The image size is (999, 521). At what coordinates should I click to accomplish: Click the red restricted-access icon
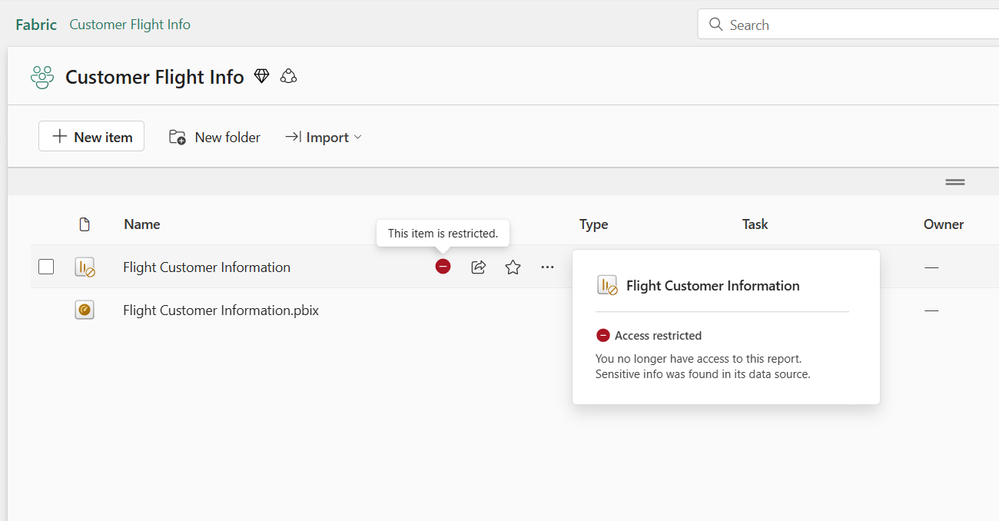click(443, 267)
